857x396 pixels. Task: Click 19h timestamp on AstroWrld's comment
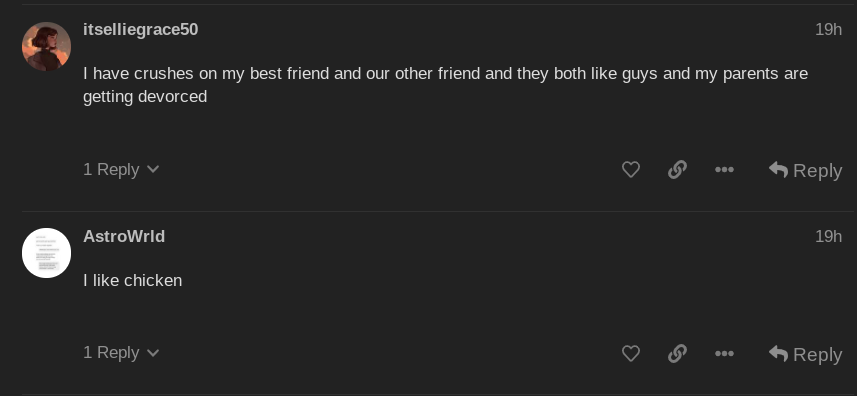[828, 237]
